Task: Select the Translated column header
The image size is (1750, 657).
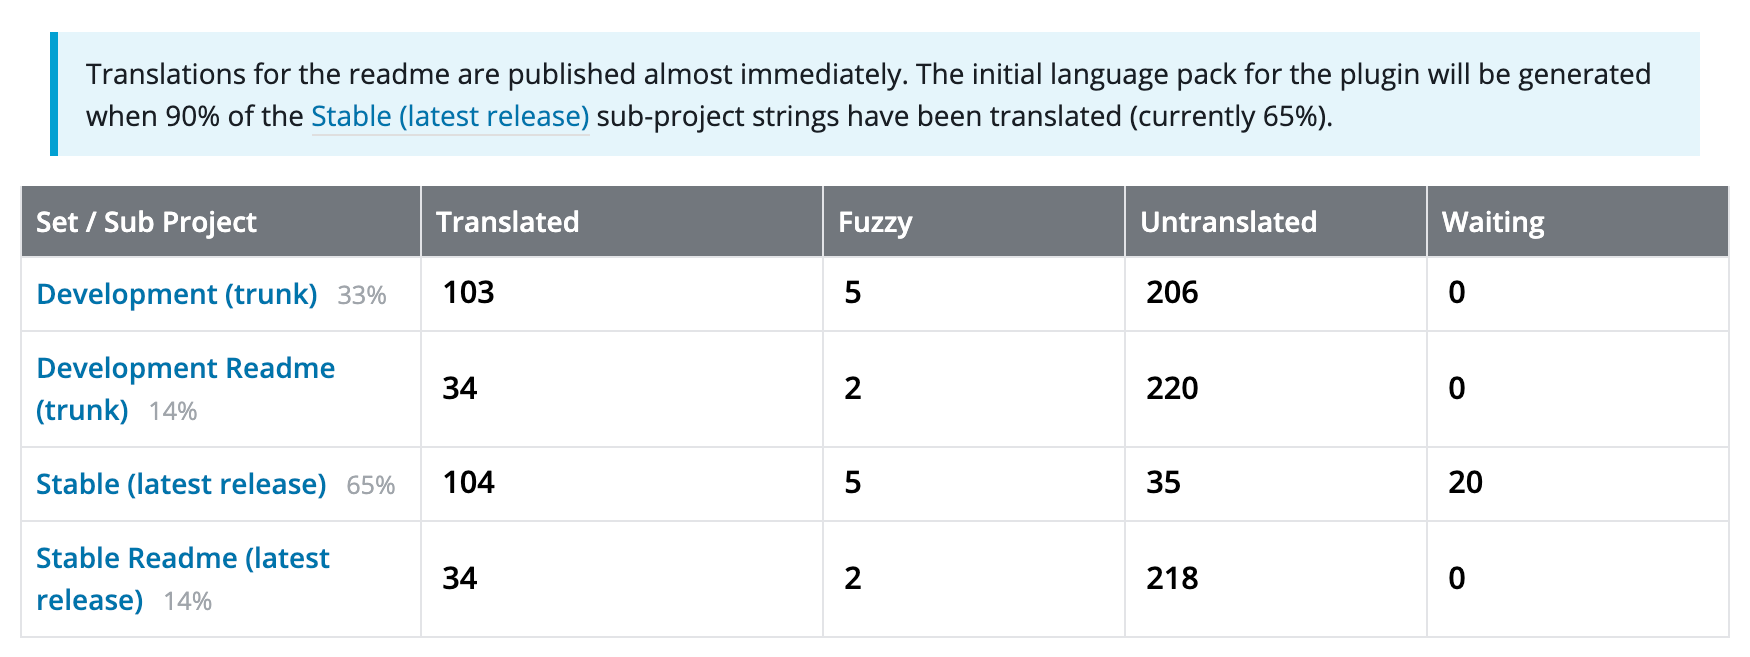Action: pyautogui.click(x=507, y=222)
